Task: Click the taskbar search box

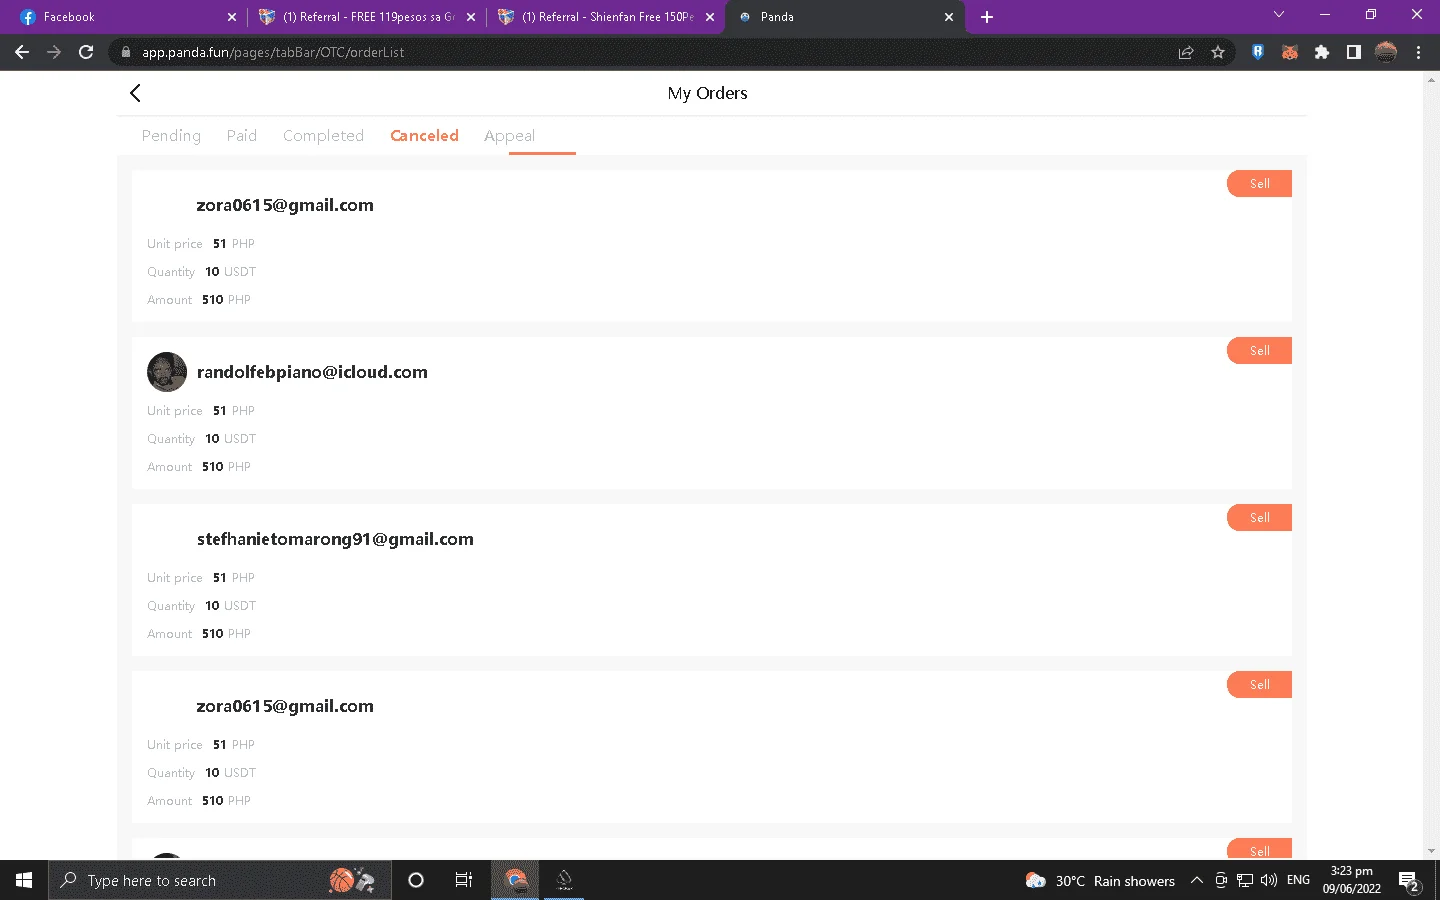Action: point(219,880)
